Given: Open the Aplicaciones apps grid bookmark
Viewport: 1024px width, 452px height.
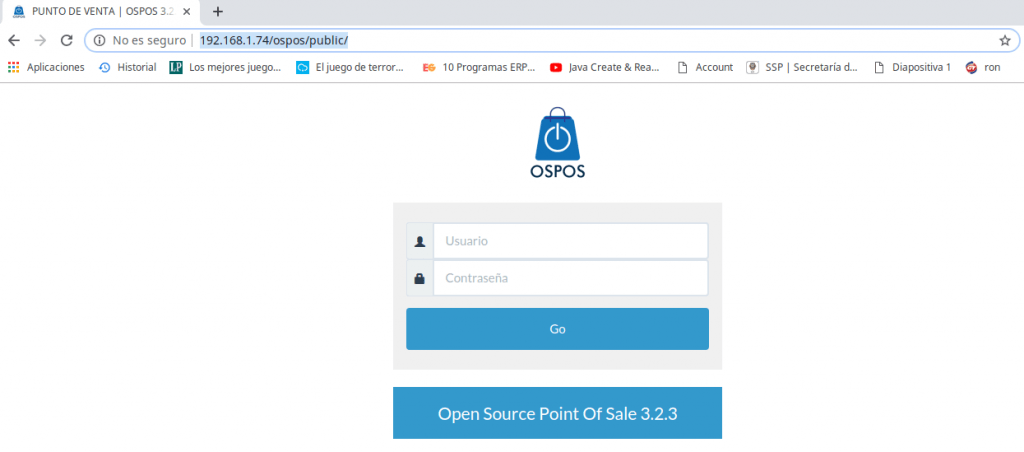Looking at the screenshot, I should tap(46, 67).
